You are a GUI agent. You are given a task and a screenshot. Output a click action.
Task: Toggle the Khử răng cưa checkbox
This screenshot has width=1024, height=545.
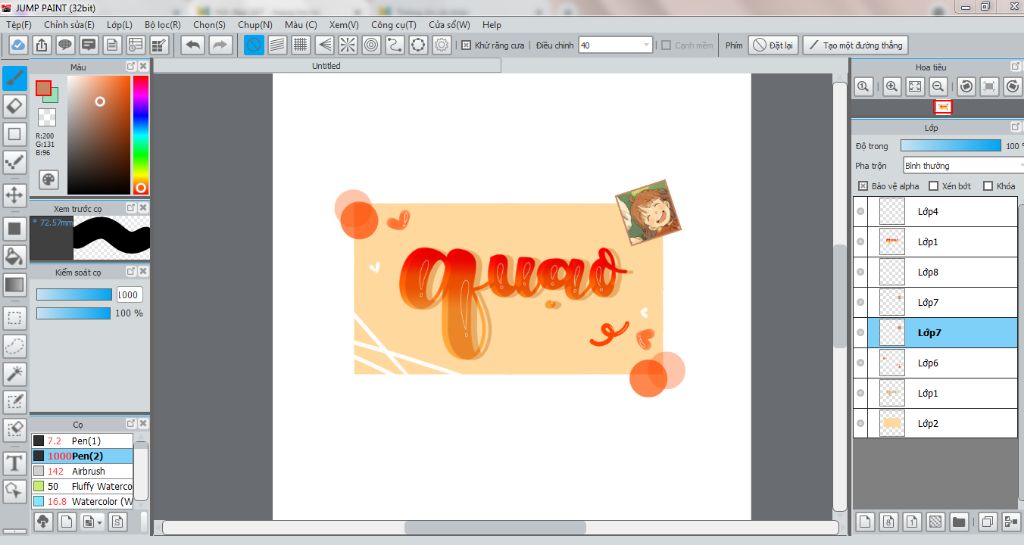[x=466, y=45]
